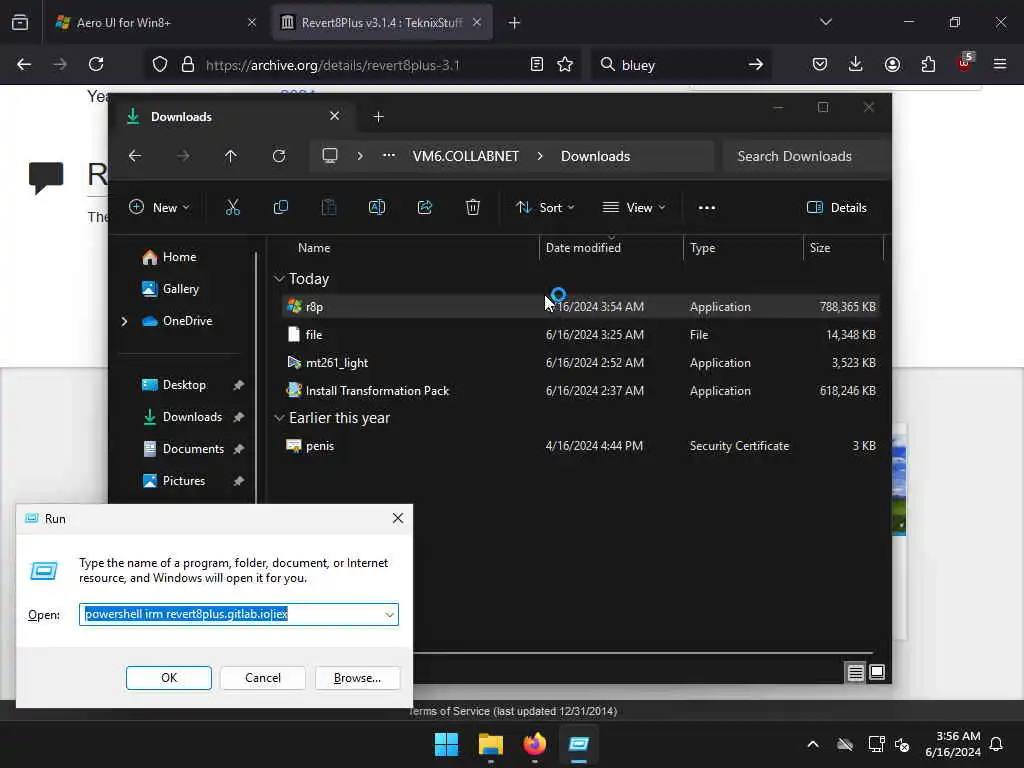Open Firefox downloads panel
Screen dimensions: 1024x768
click(x=856, y=64)
